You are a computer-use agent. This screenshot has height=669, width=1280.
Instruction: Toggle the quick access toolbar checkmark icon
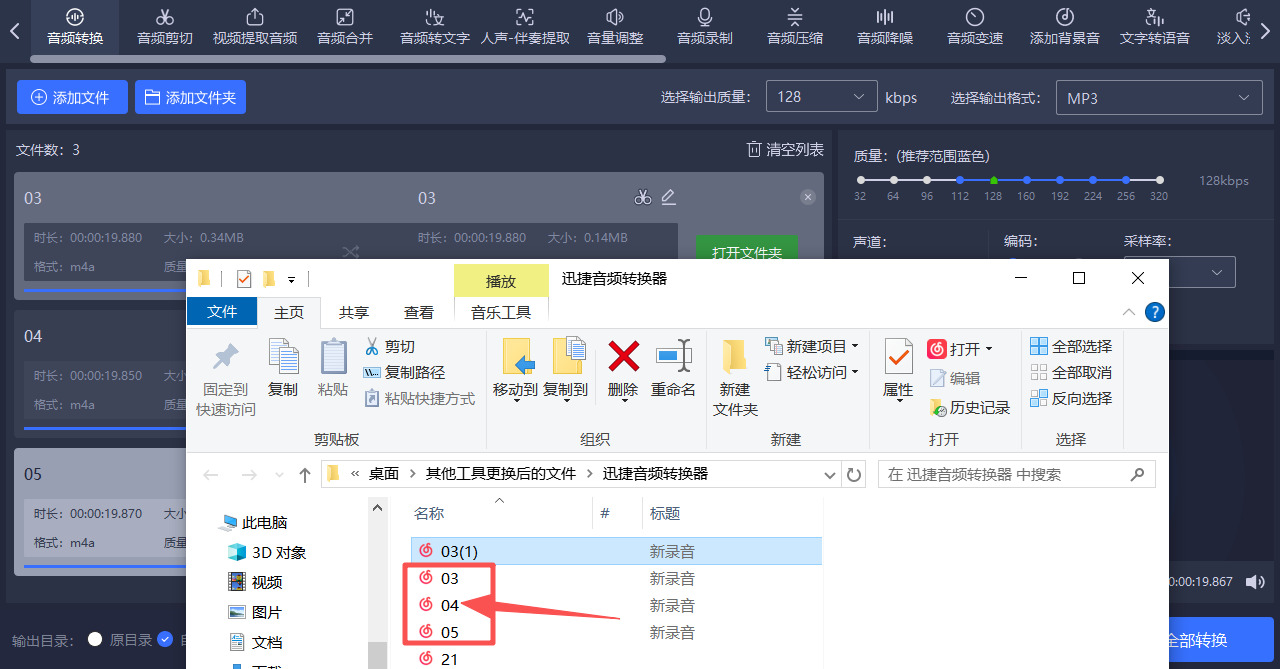tap(244, 278)
